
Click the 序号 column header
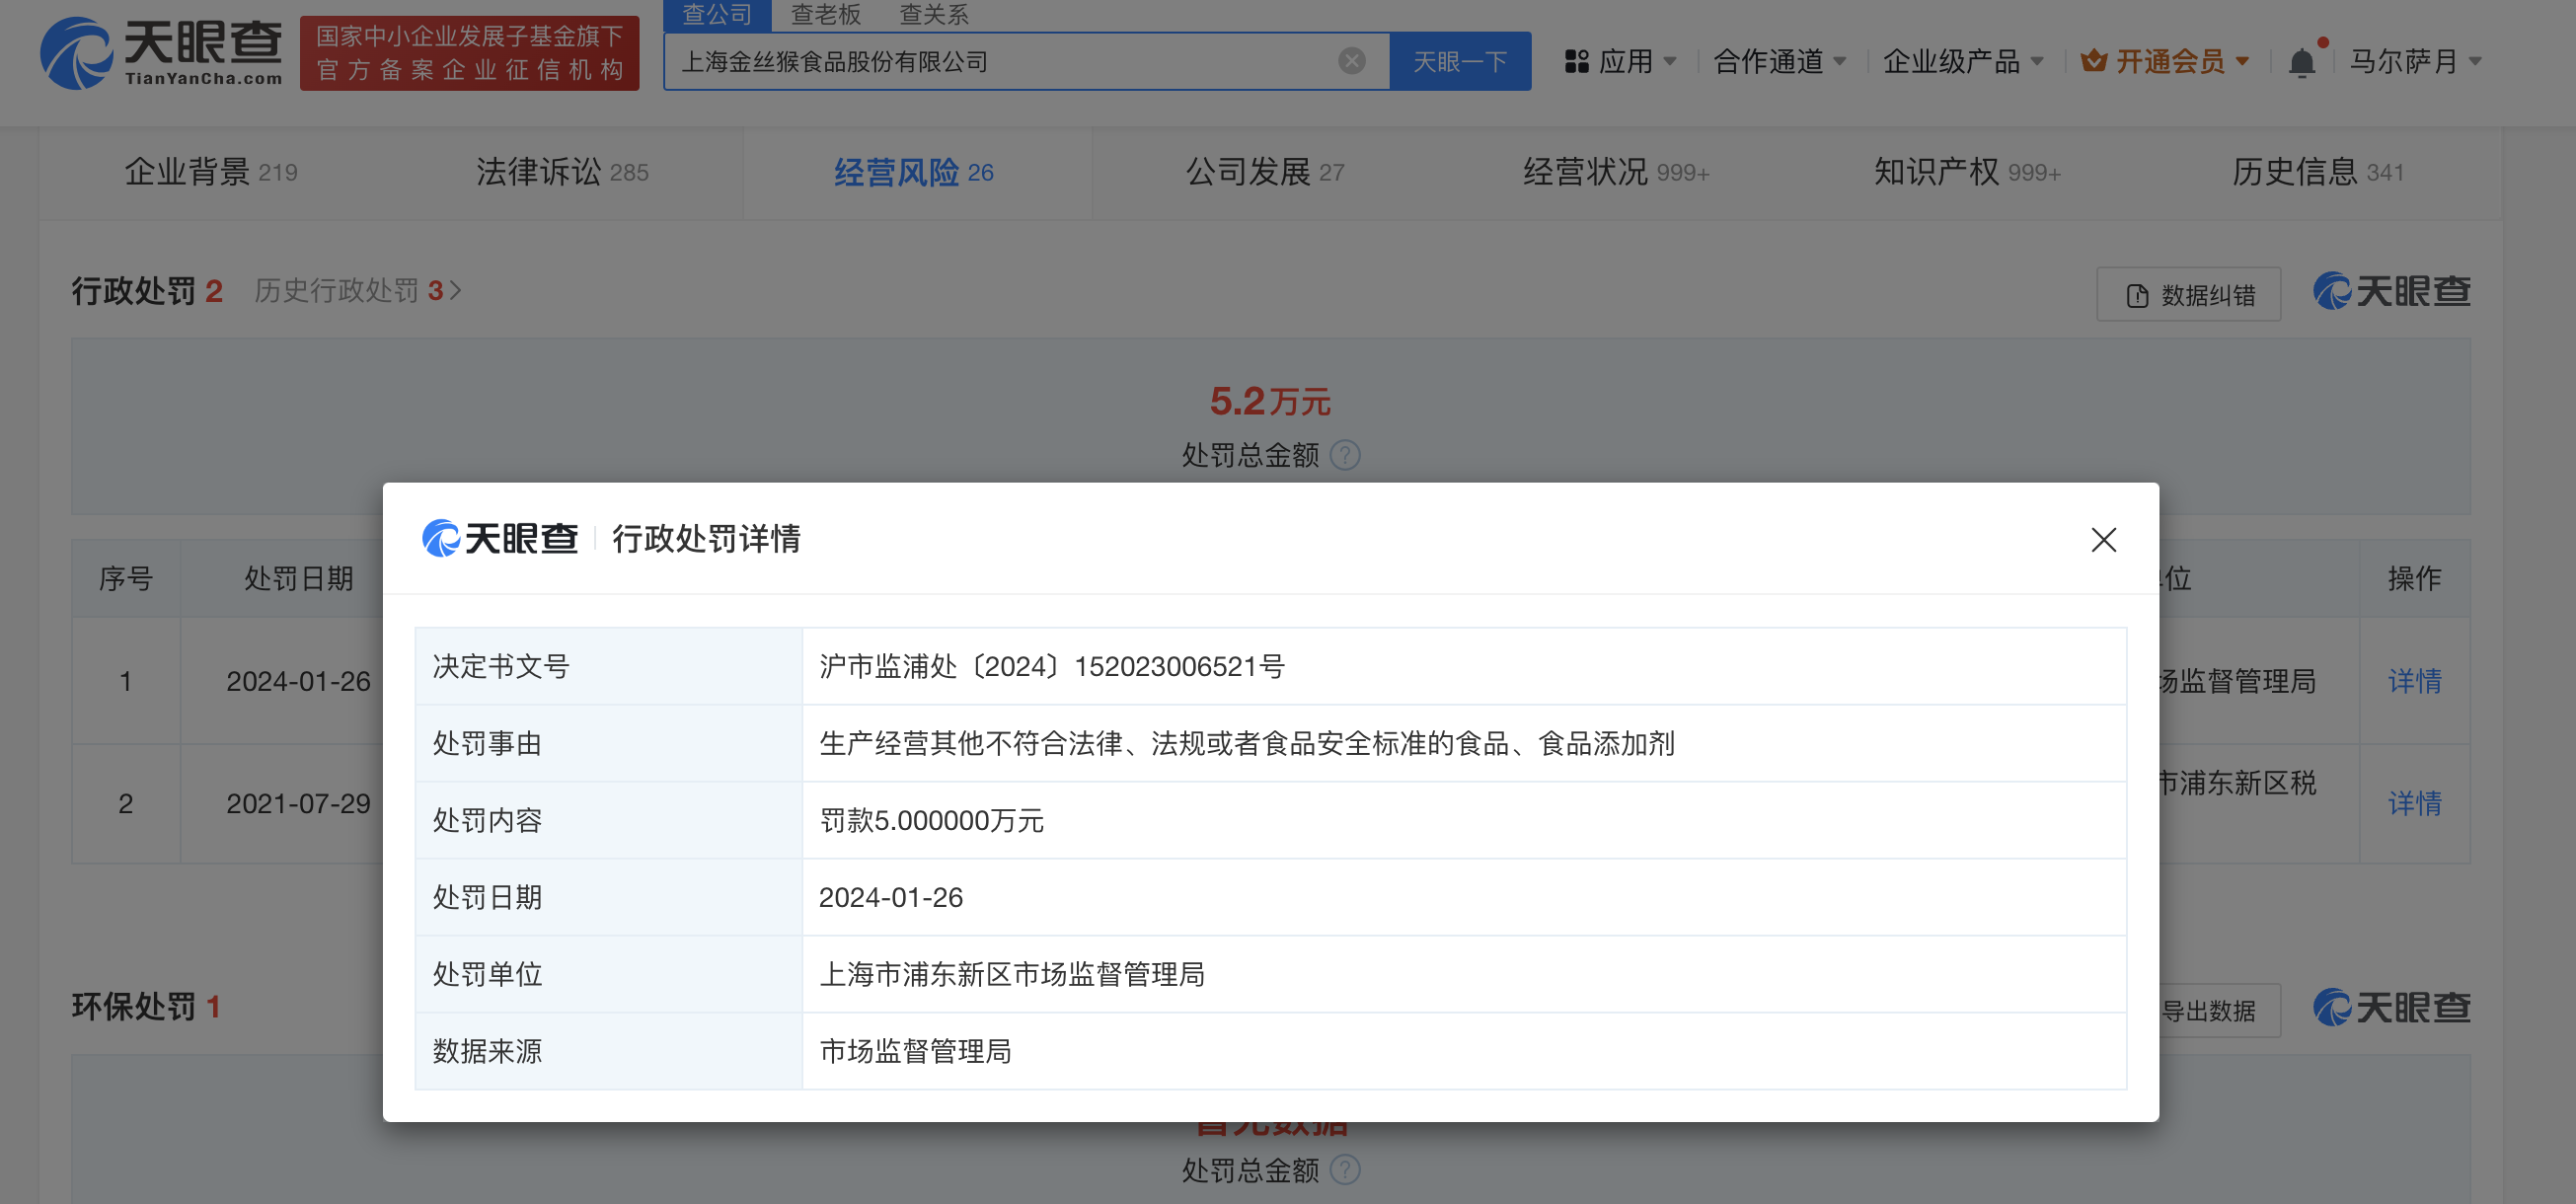[x=125, y=578]
